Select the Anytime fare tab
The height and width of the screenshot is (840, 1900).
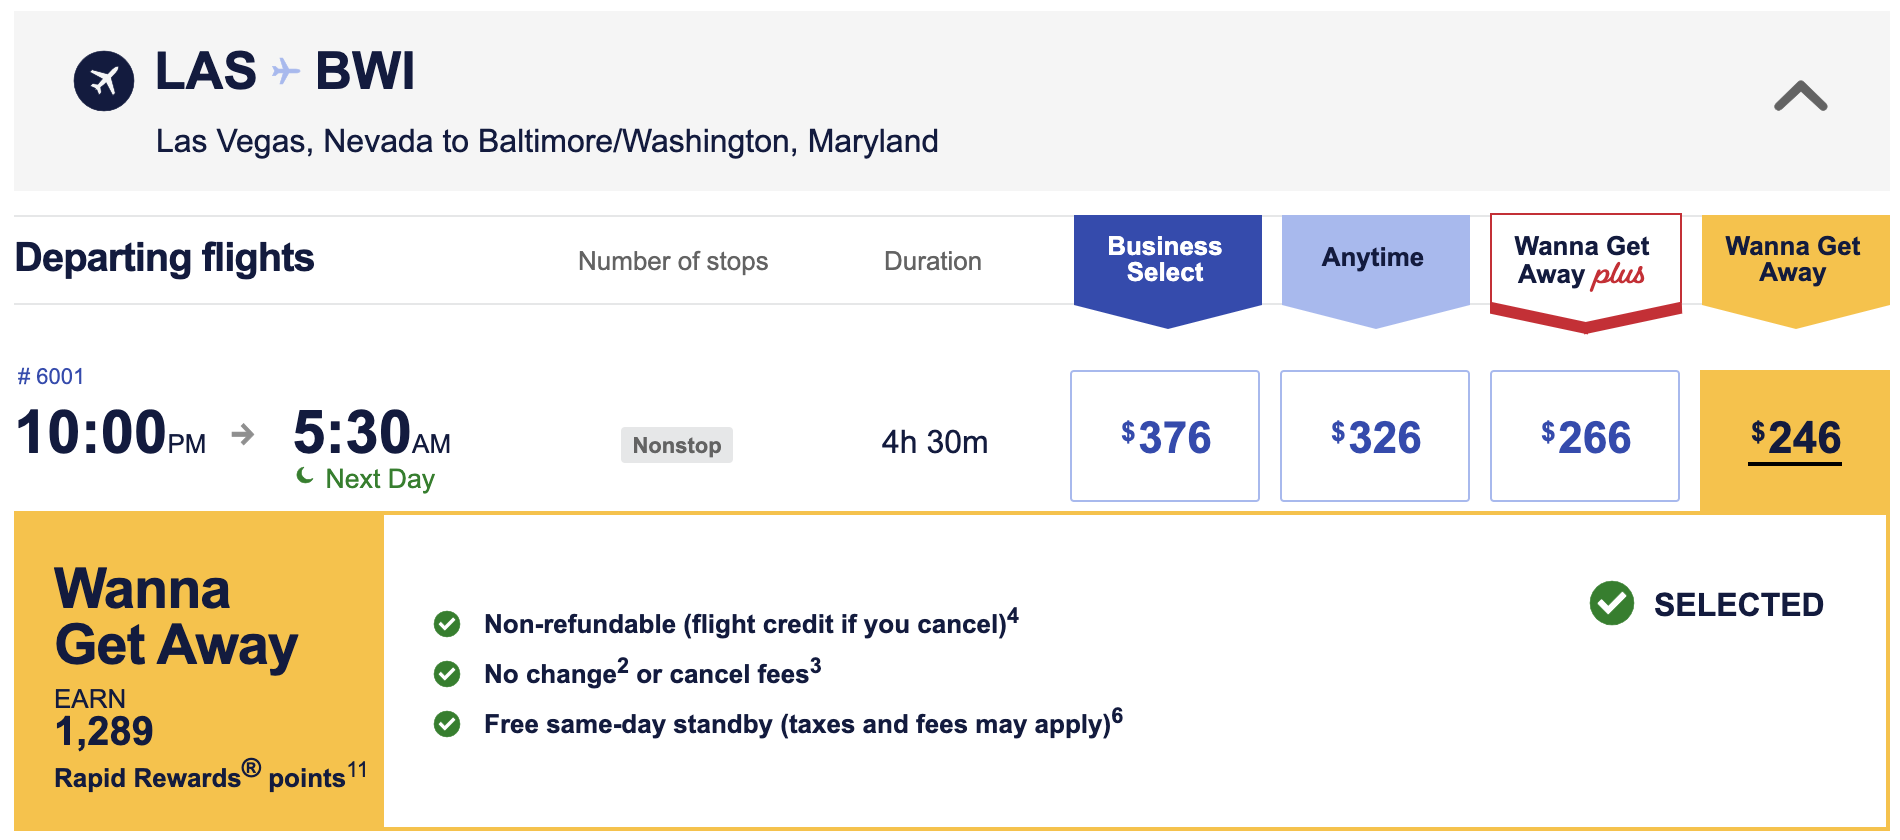1374,258
